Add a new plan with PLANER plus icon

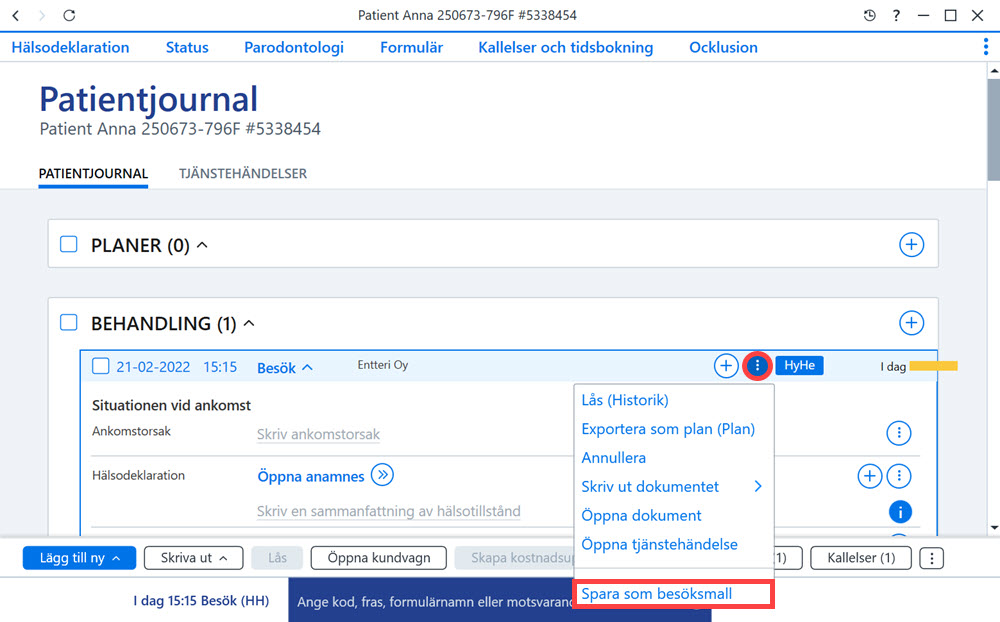(x=911, y=244)
